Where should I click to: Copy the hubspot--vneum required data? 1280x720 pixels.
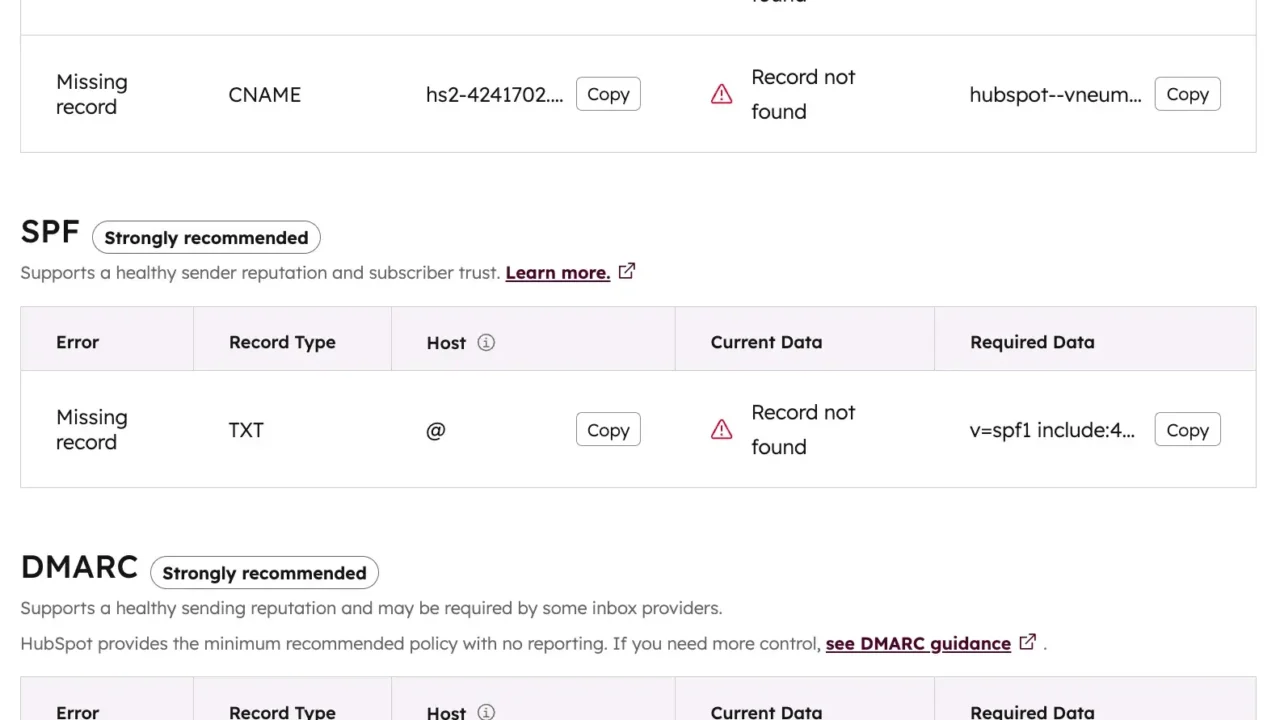(x=1187, y=94)
